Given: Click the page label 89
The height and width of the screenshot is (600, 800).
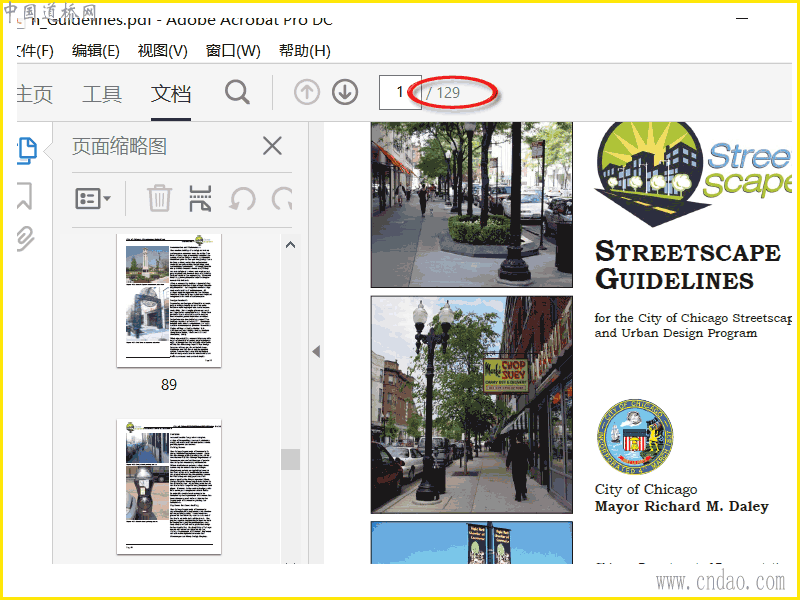Looking at the screenshot, I should [169, 385].
